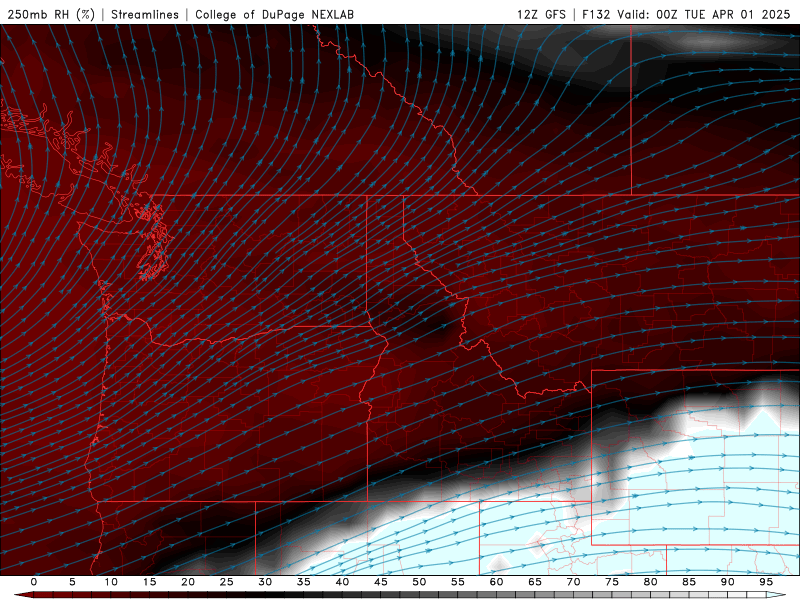Click the '250mb RH (%)' title text
This screenshot has width=800, height=600.
(51, 14)
